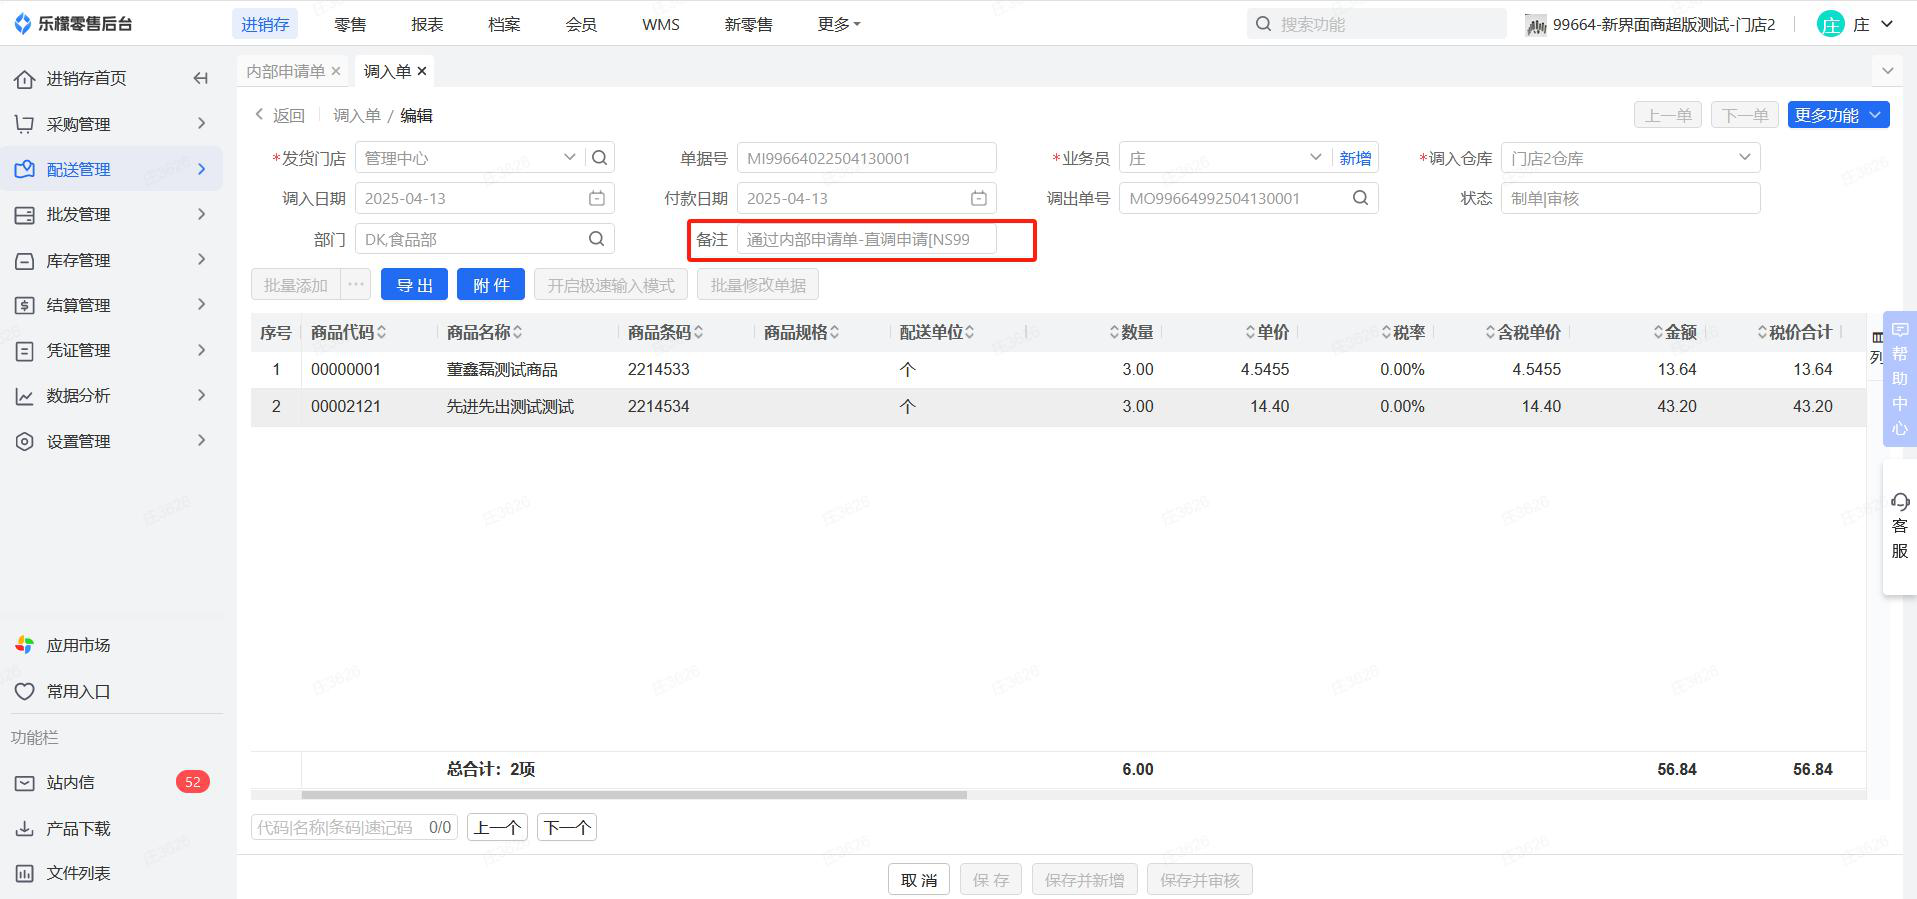Open the 客服 headset icon
Viewport: 1917px width, 899px height.
point(1899,502)
